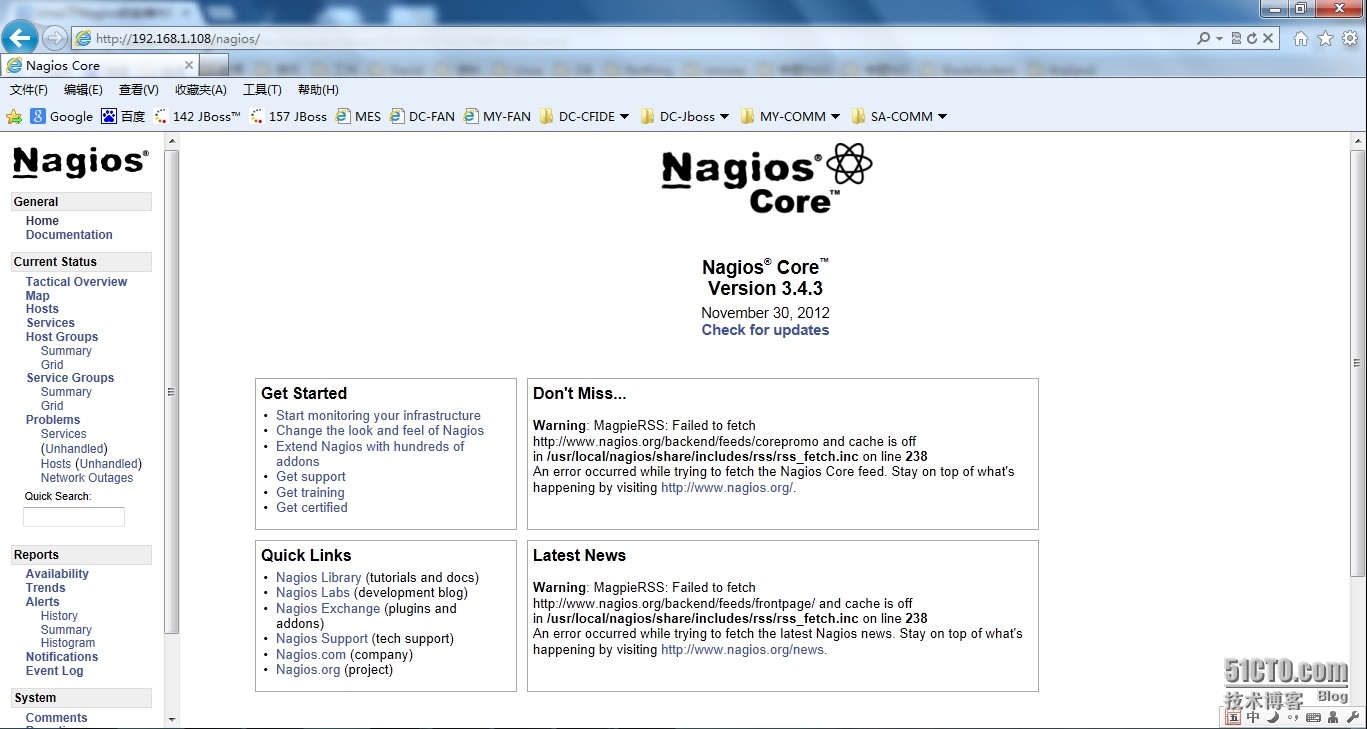
Task: Open the browser Tools gear icon
Action: tap(1350, 38)
